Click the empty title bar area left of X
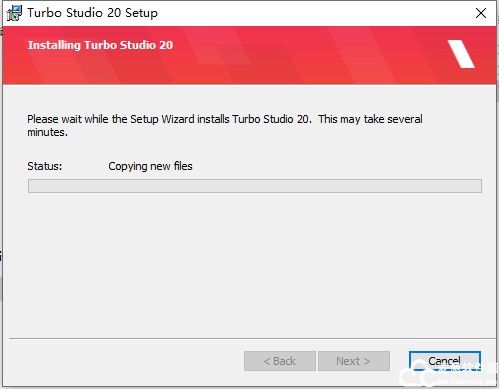This screenshot has width=499, height=389. tap(313, 13)
